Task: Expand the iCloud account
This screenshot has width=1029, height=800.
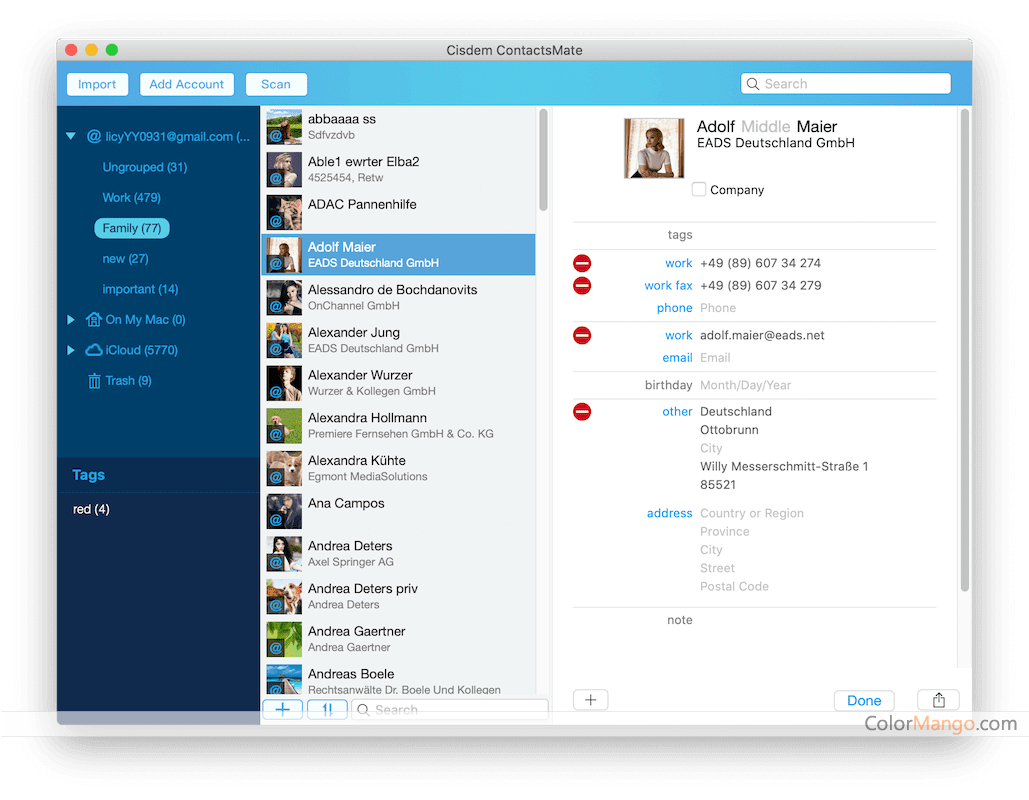Action: [x=71, y=350]
